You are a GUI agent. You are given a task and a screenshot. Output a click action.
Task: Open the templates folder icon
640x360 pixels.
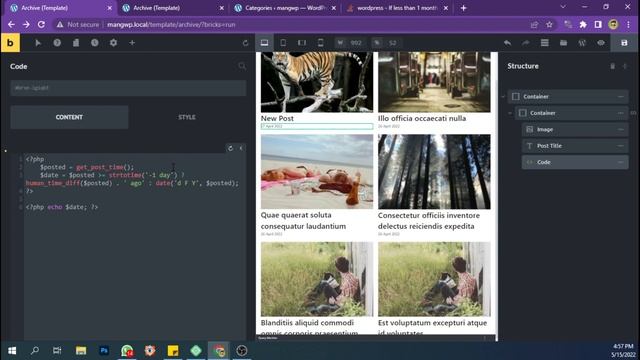point(563,43)
